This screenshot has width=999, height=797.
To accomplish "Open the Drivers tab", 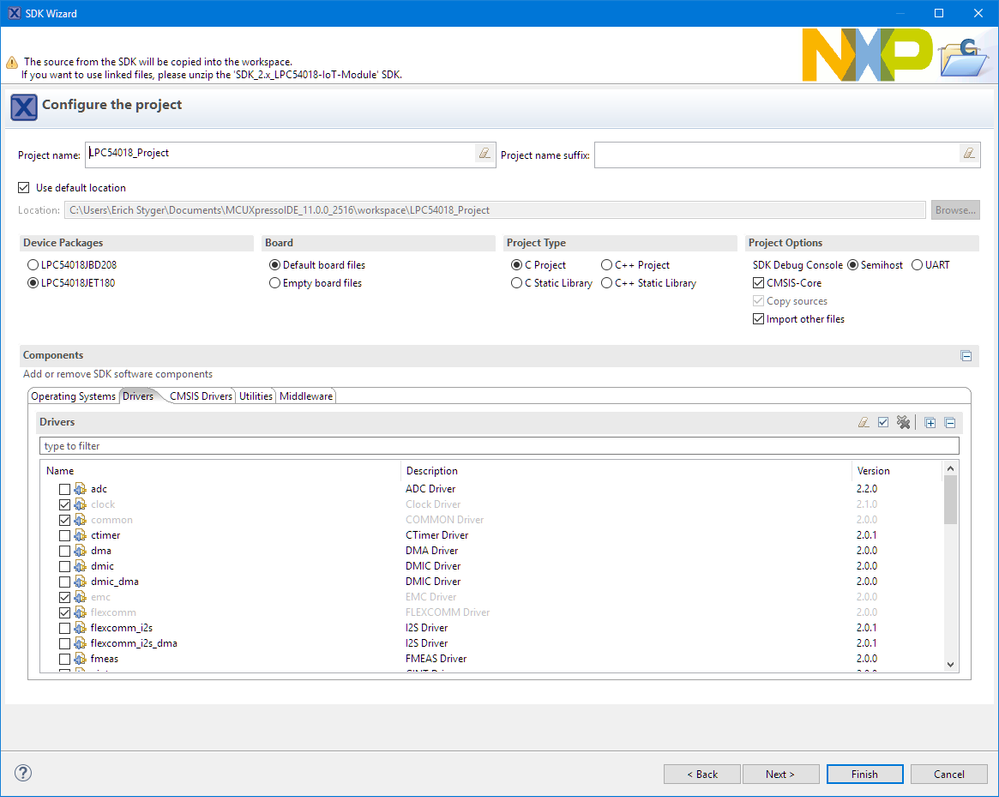I will click(138, 396).
